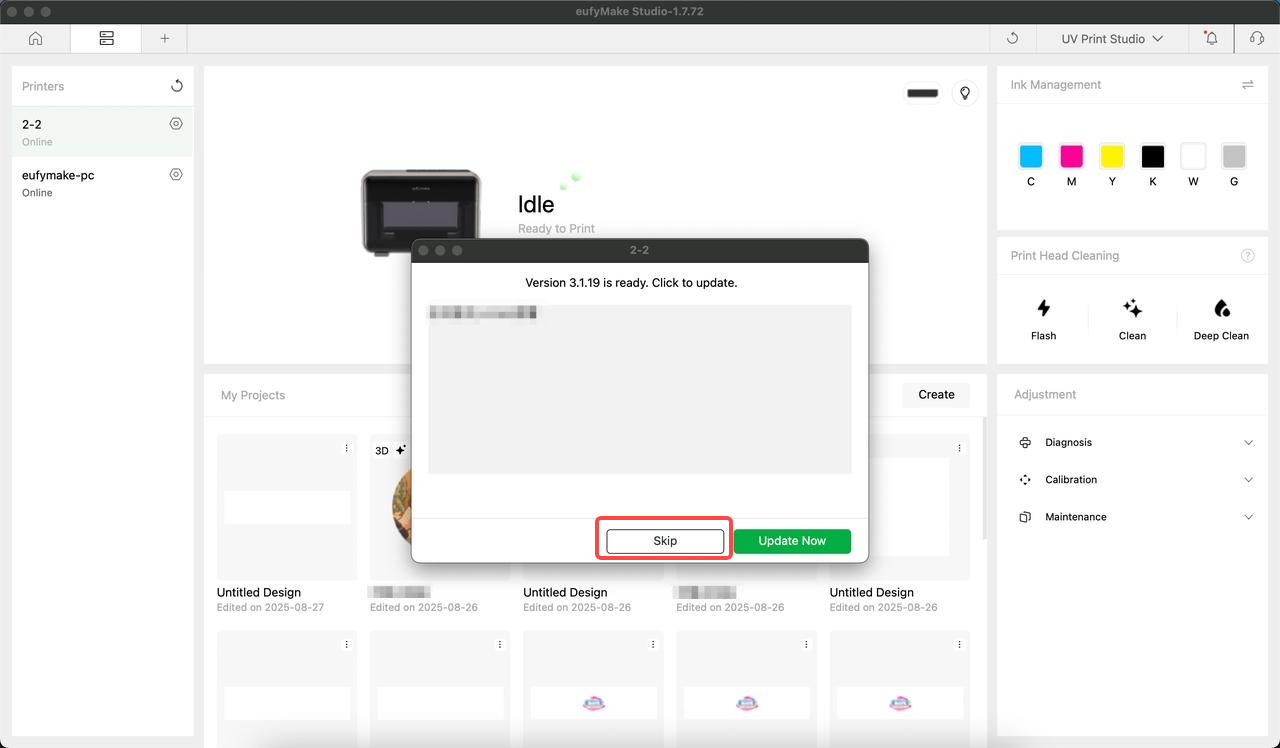Open three-dot menu of project edited 2025-08-27
This screenshot has width=1280, height=748.
click(347, 448)
